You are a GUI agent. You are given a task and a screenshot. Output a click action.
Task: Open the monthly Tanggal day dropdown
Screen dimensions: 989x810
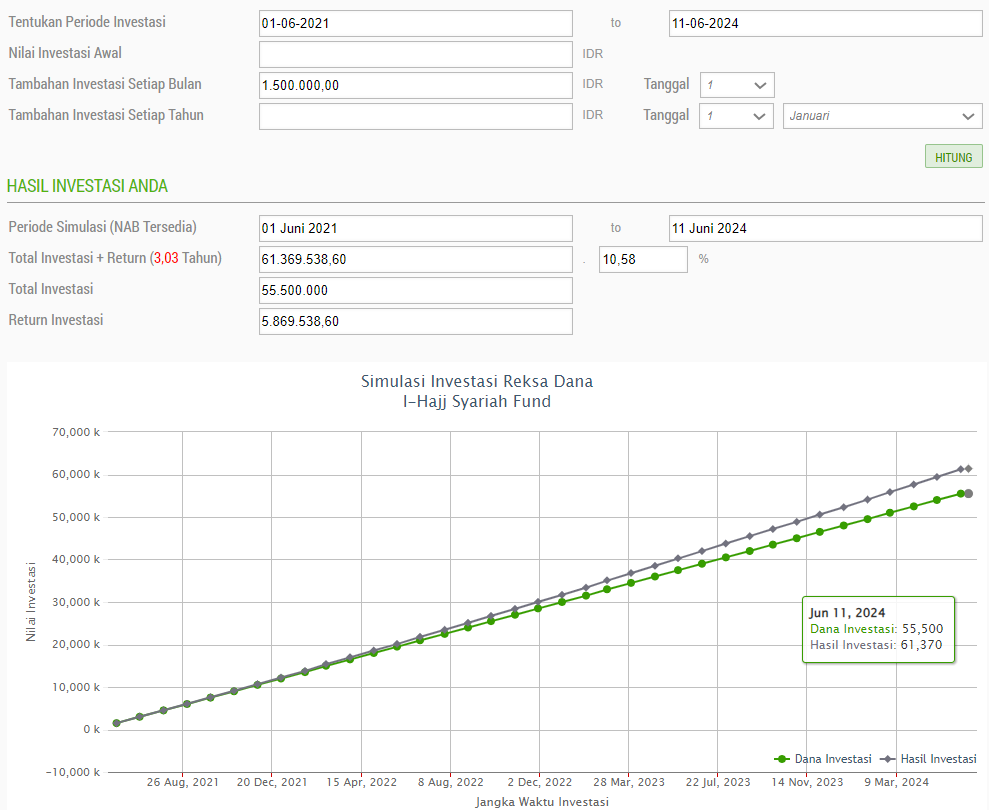(x=737, y=85)
